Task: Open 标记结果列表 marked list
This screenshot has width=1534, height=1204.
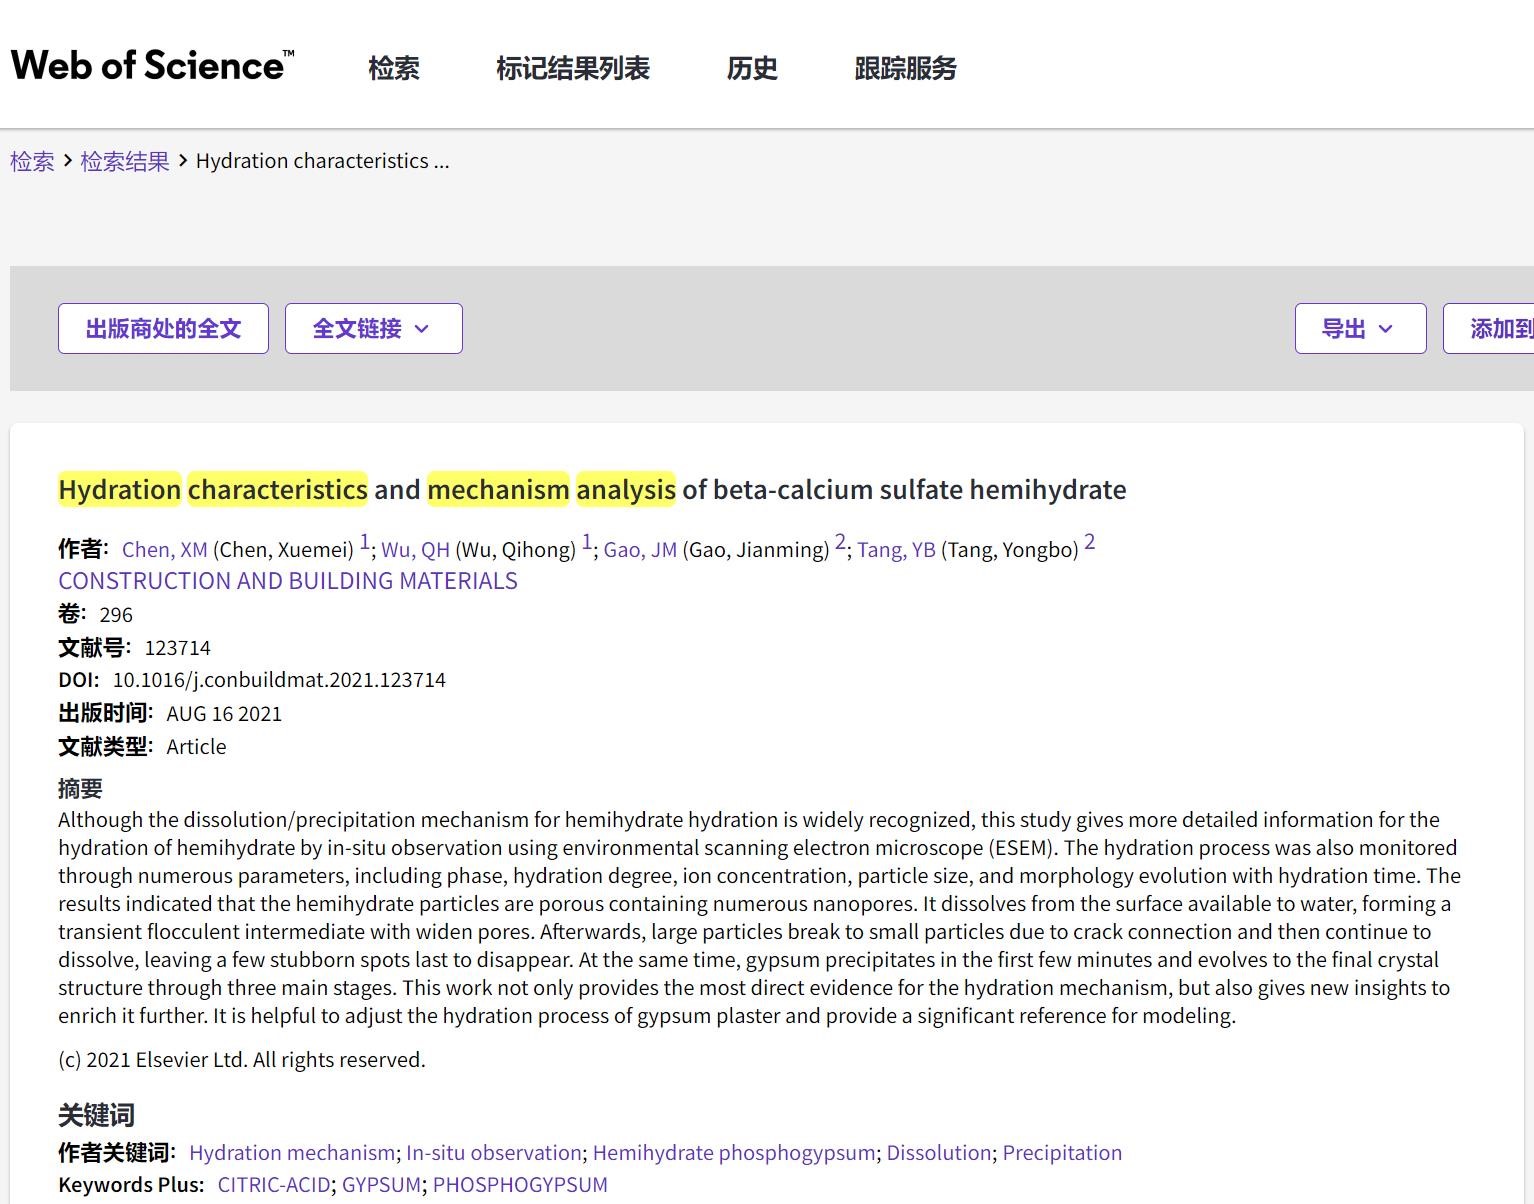Action: click(572, 68)
